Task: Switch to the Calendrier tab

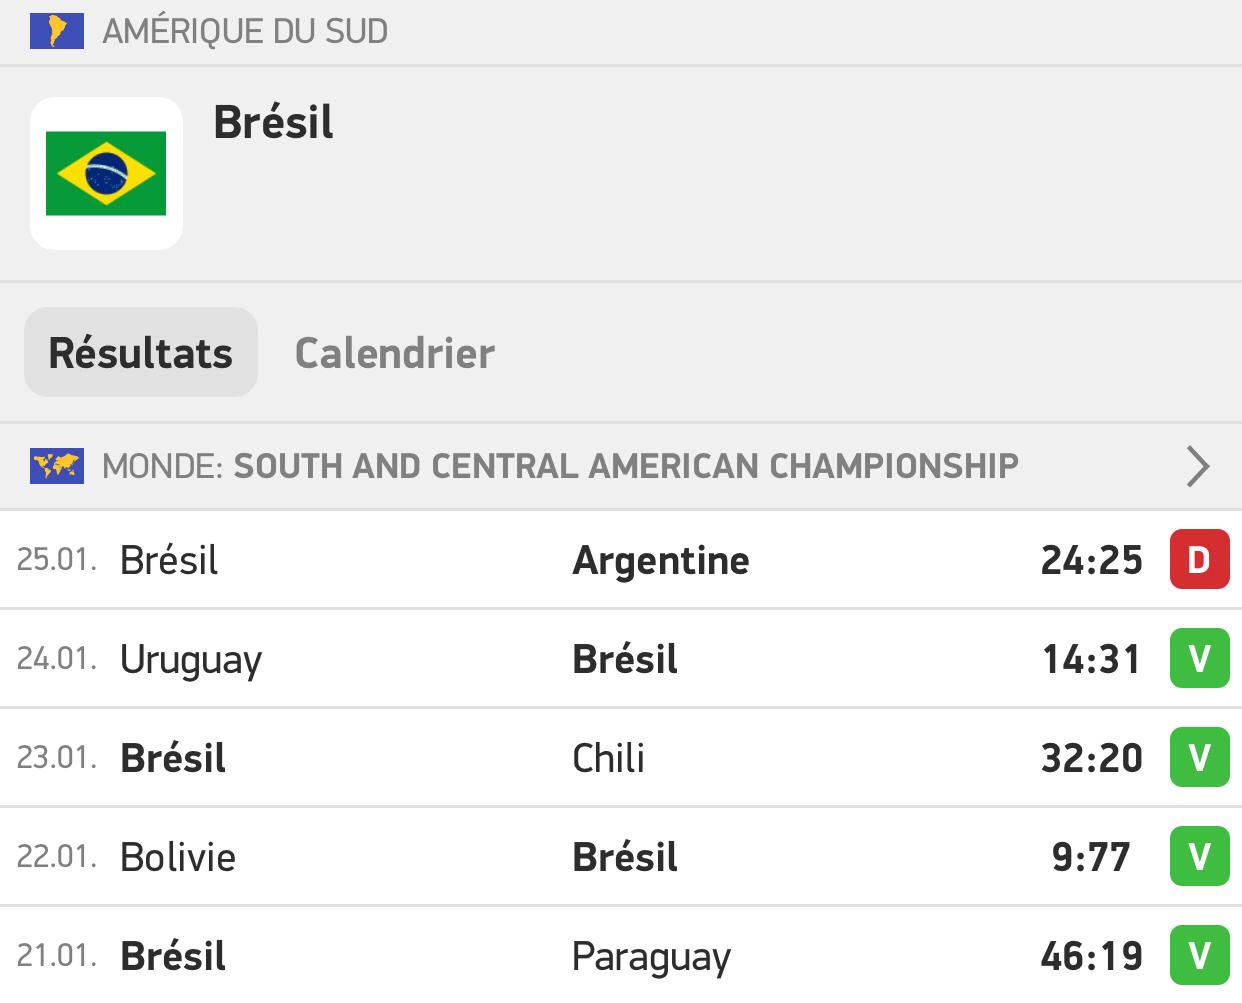Action: (x=395, y=353)
